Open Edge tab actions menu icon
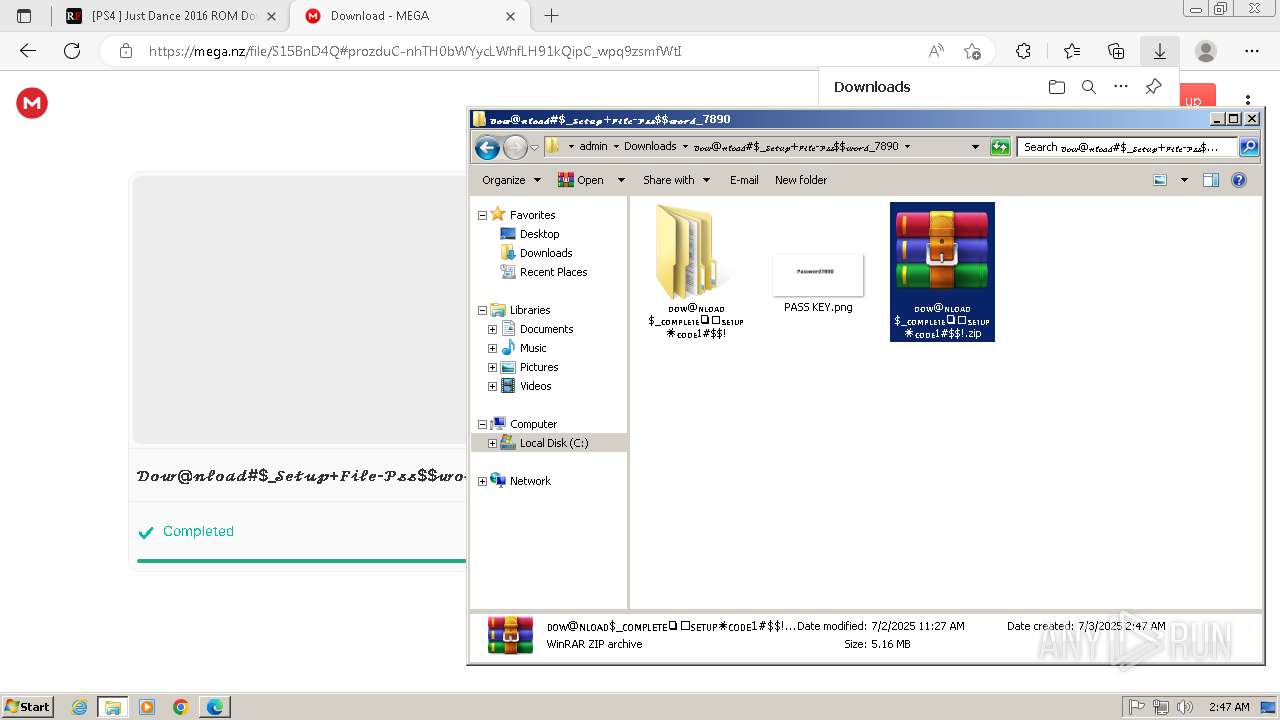The height and width of the screenshot is (720, 1280). [x=24, y=16]
